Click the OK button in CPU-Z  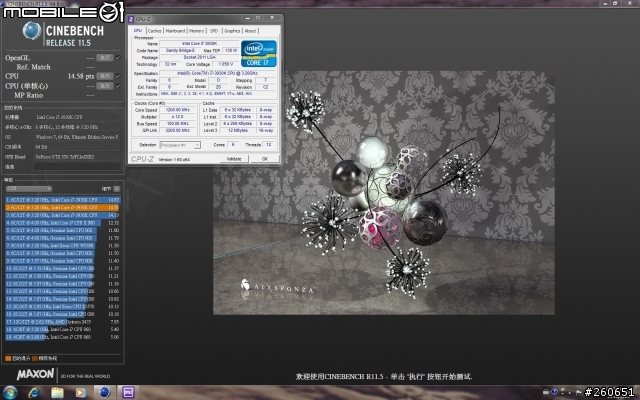265,159
